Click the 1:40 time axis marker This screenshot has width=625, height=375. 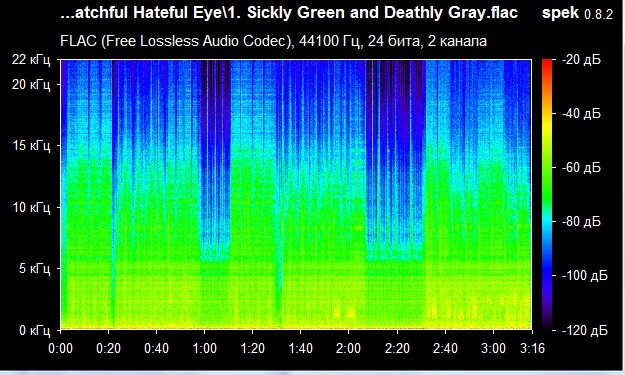tap(301, 349)
